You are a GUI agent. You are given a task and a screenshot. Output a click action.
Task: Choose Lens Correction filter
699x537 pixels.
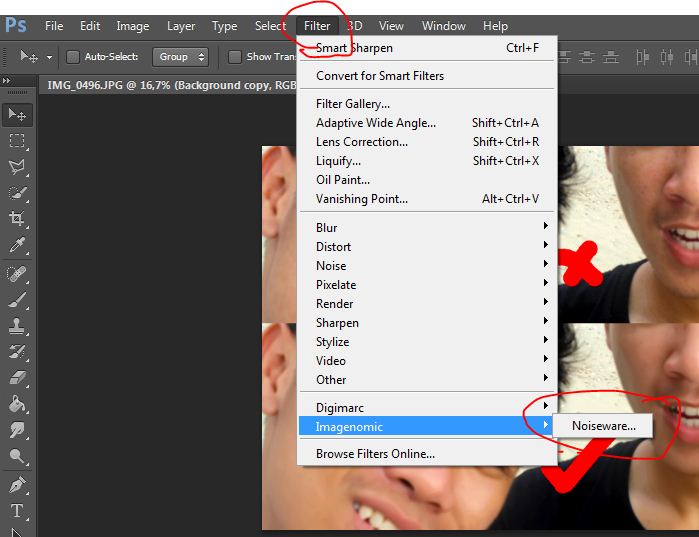pyautogui.click(x=428, y=142)
